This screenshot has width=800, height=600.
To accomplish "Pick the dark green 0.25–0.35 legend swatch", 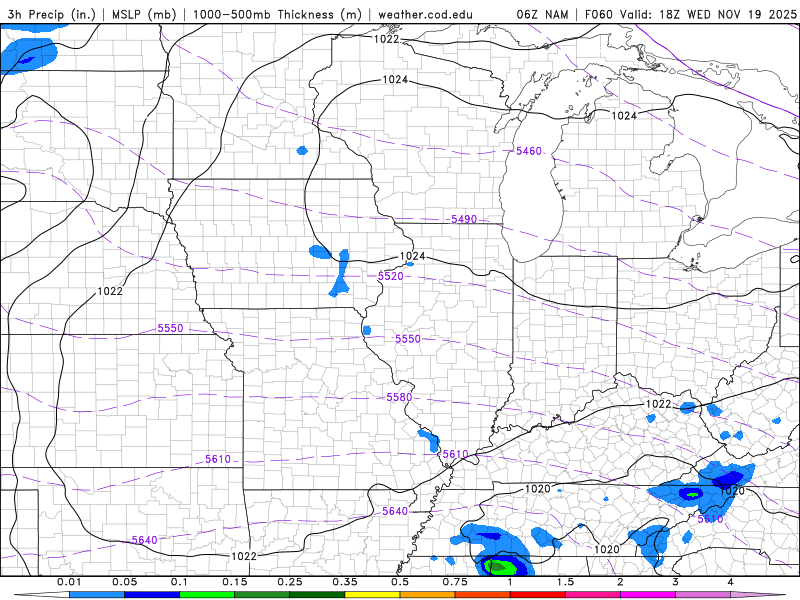I will coord(317,595).
